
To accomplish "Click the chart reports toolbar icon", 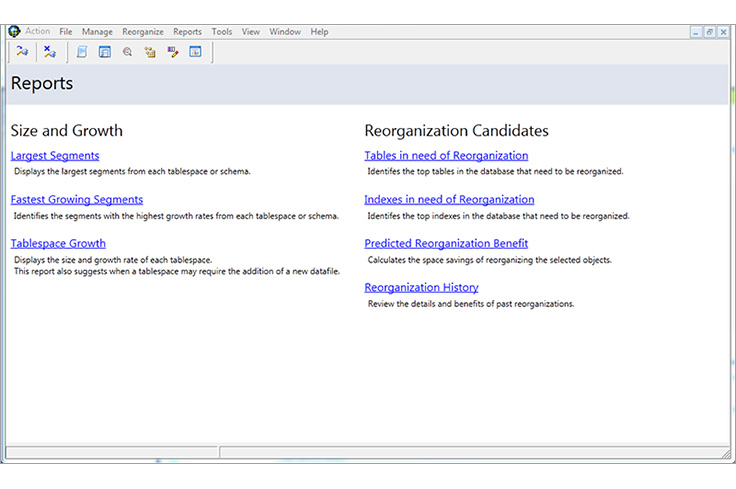I will [195, 52].
